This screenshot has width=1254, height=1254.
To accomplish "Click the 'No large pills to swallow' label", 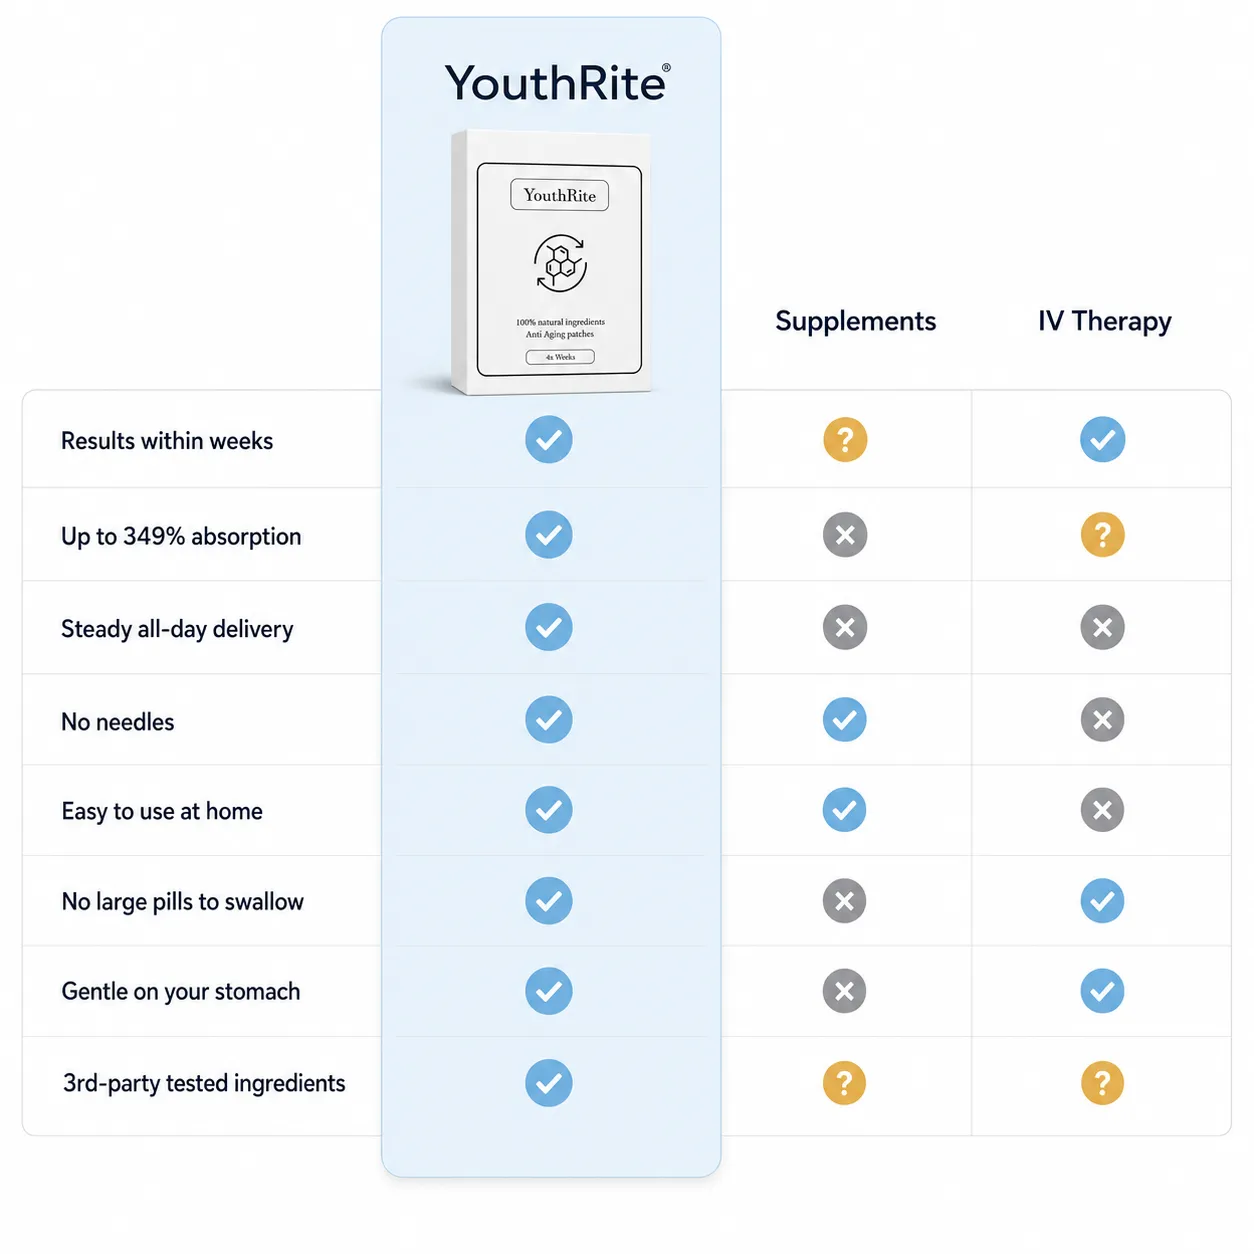I will (x=182, y=901).
